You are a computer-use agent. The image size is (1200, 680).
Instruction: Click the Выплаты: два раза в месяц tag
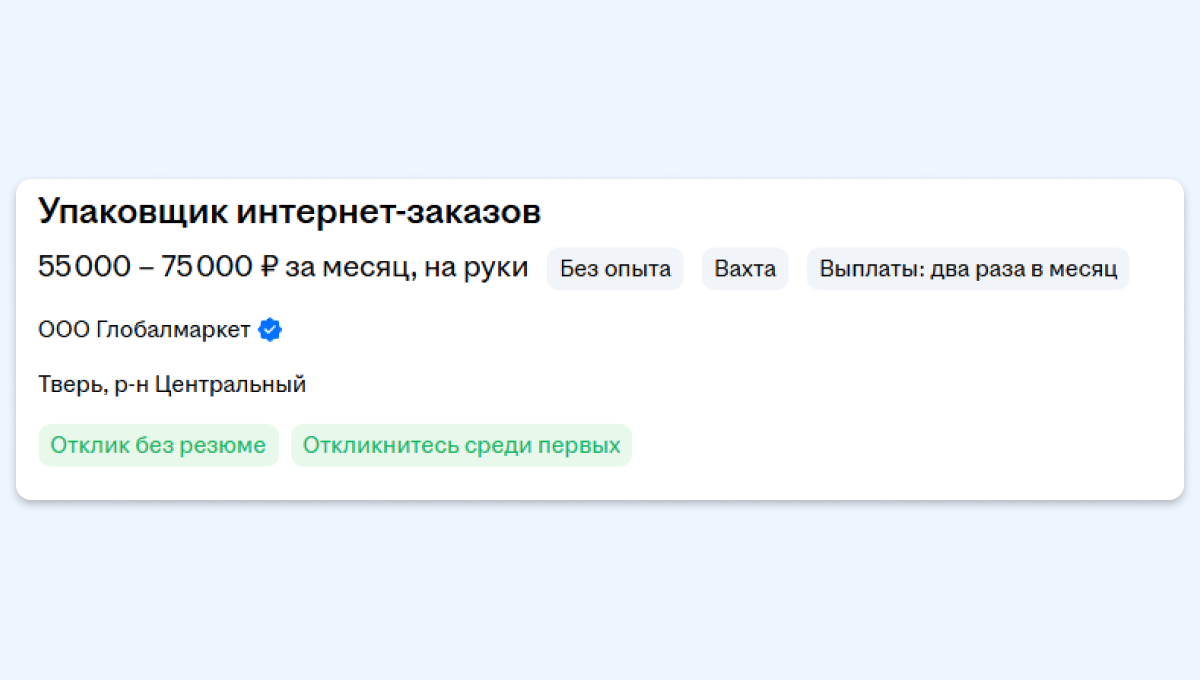point(967,269)
